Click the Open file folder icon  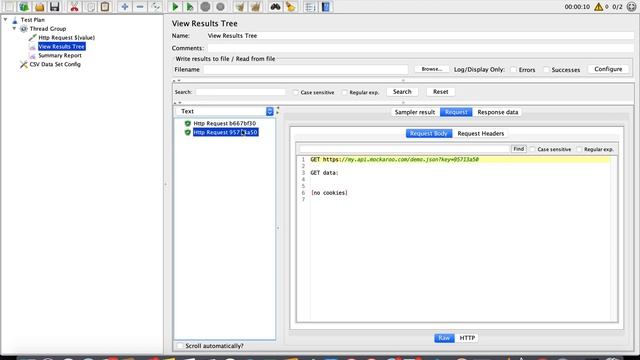(40, 7)
